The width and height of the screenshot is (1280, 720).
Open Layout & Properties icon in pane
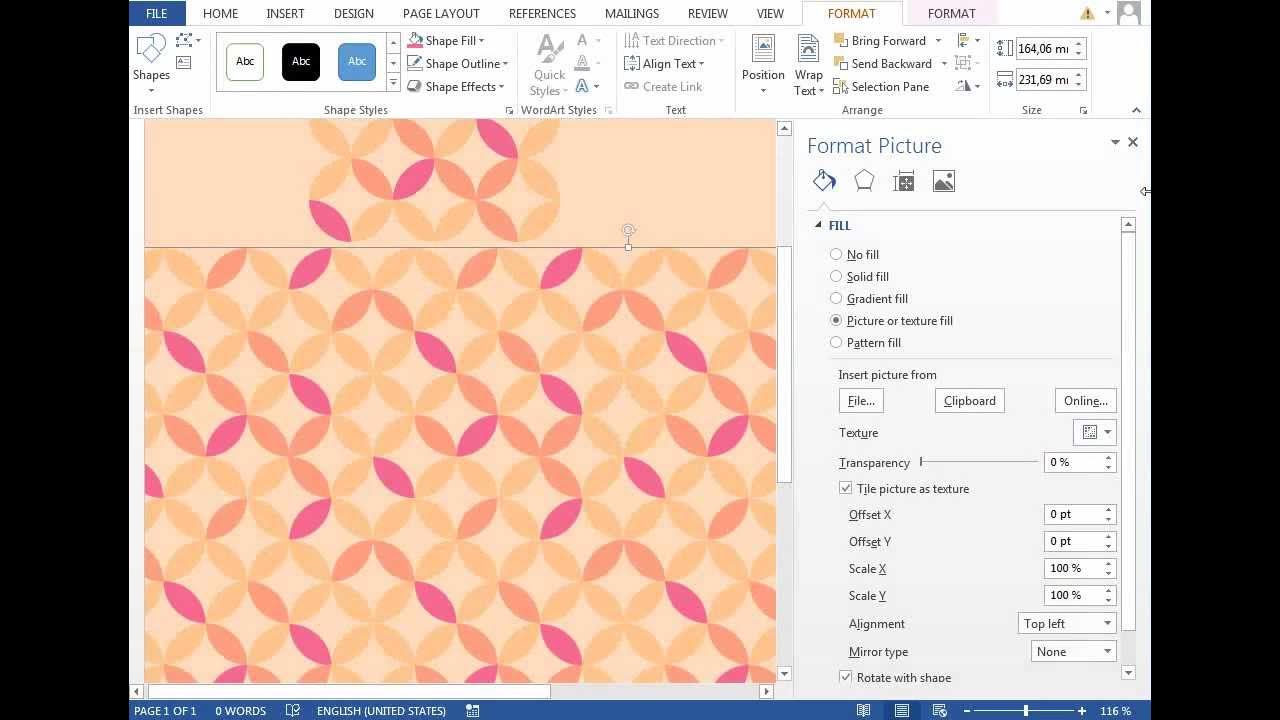904,181
